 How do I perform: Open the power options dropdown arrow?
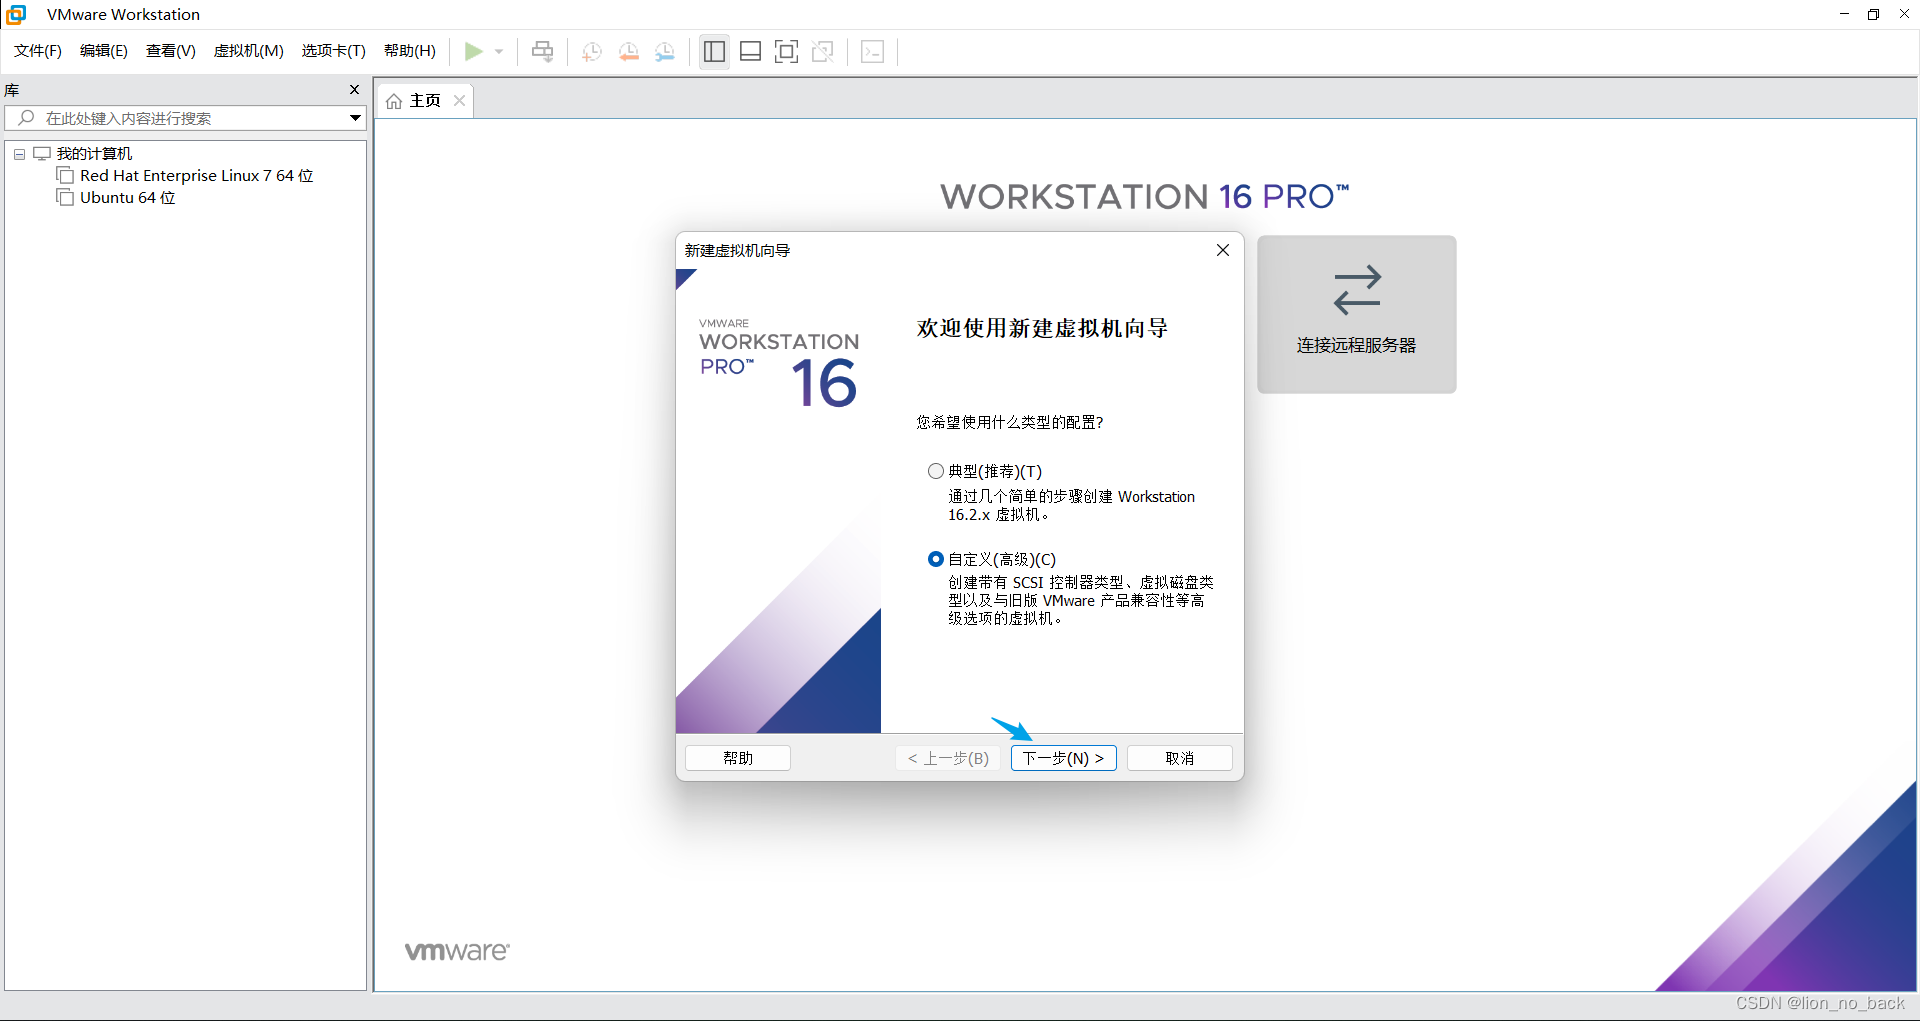point(499,51)
